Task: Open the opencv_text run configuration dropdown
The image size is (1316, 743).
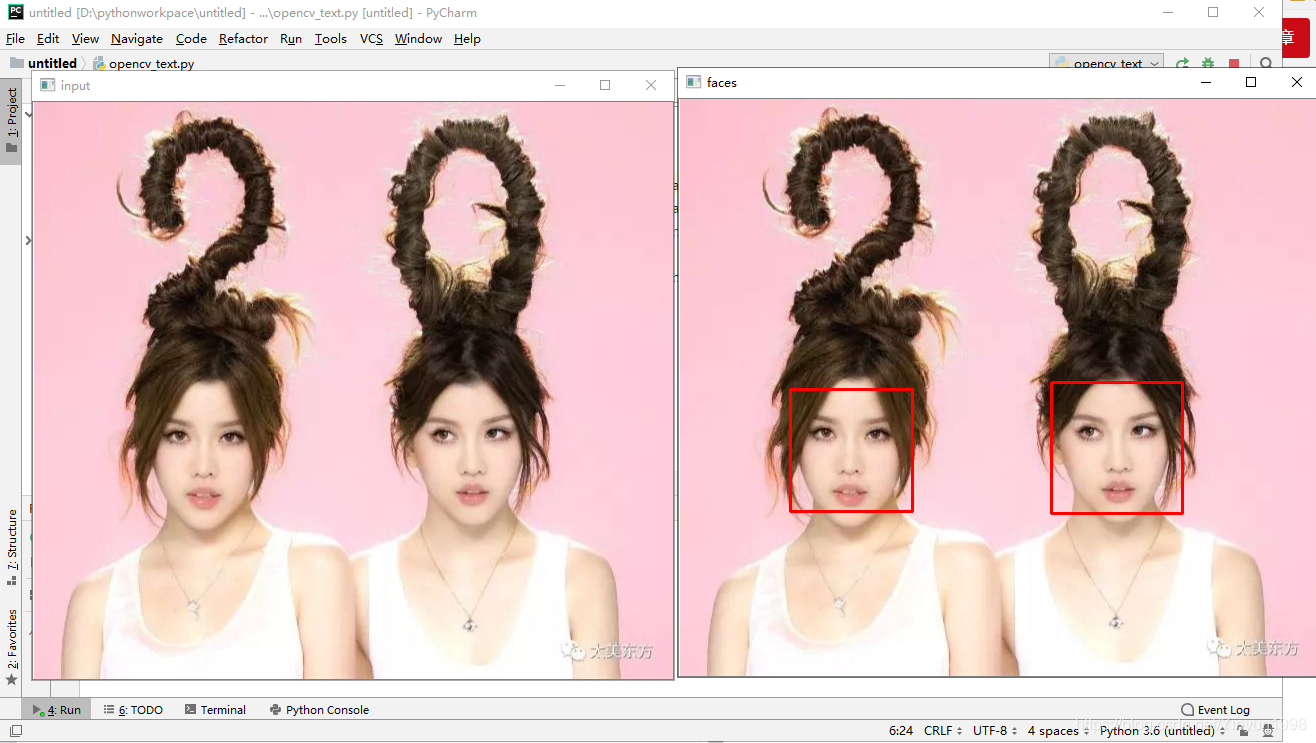Action: (1106, 63)
